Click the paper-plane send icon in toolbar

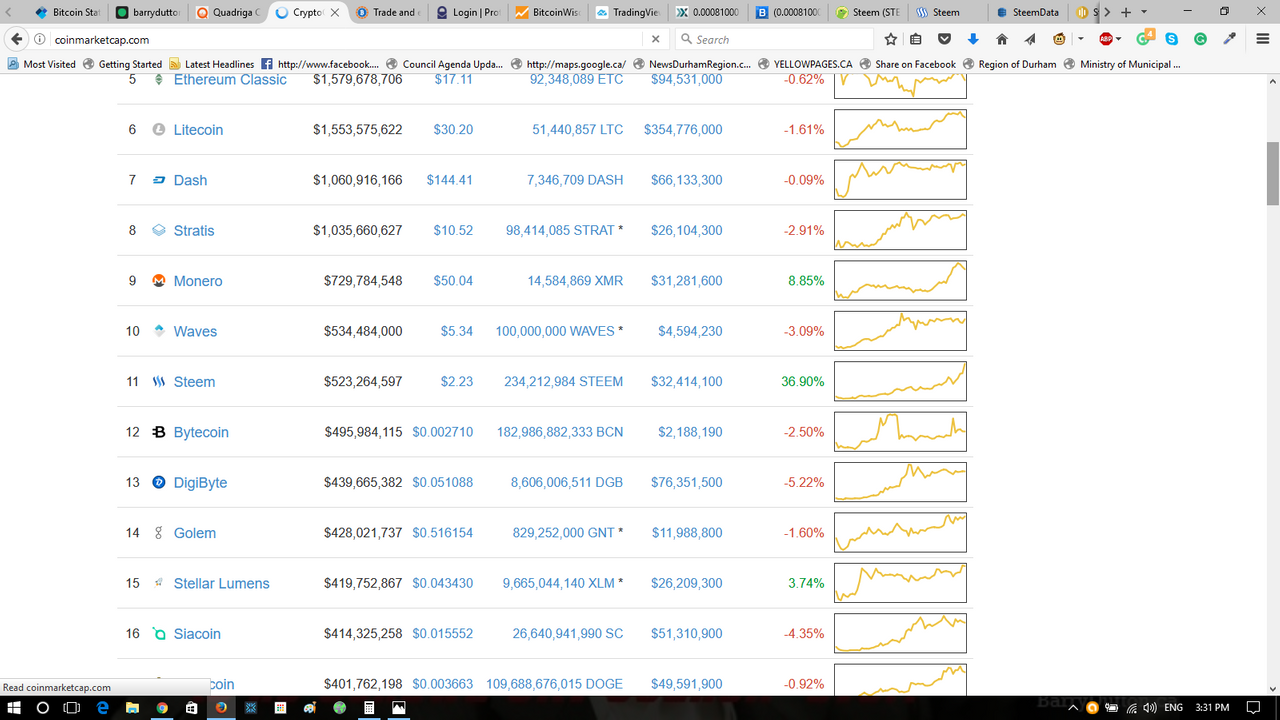[1030, 39]
